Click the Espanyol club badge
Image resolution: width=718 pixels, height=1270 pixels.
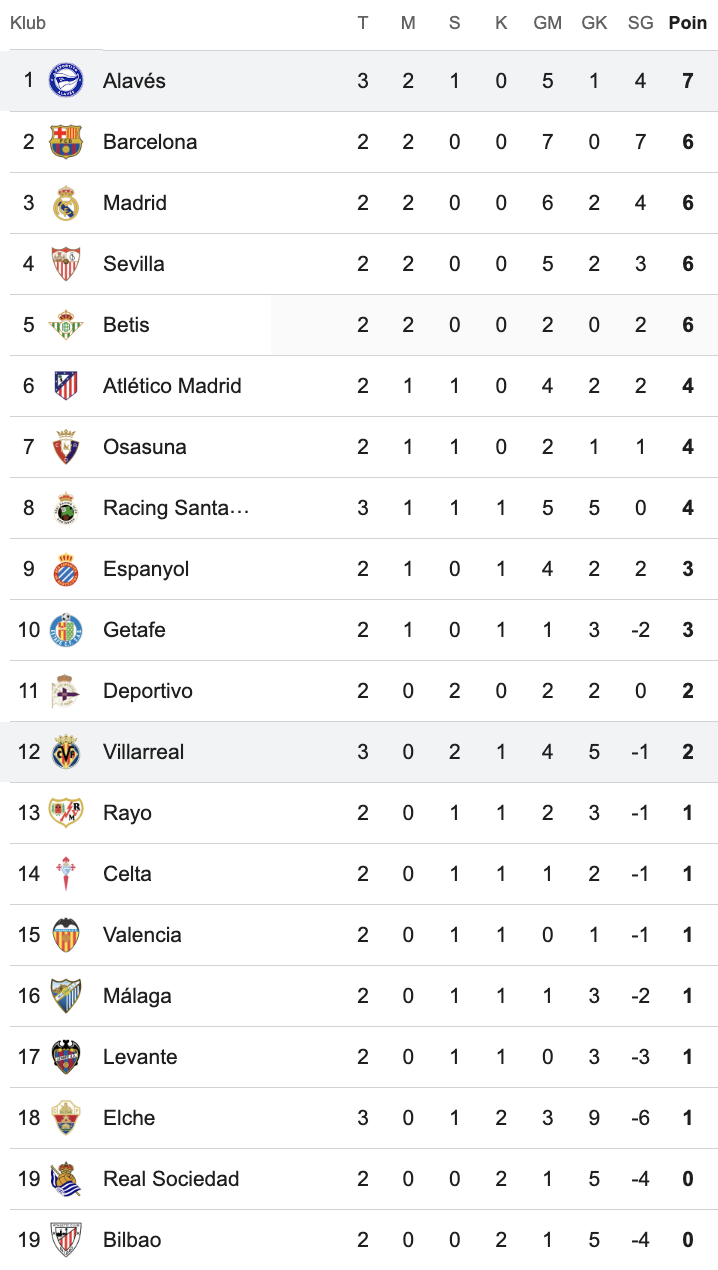pos(66,569)
